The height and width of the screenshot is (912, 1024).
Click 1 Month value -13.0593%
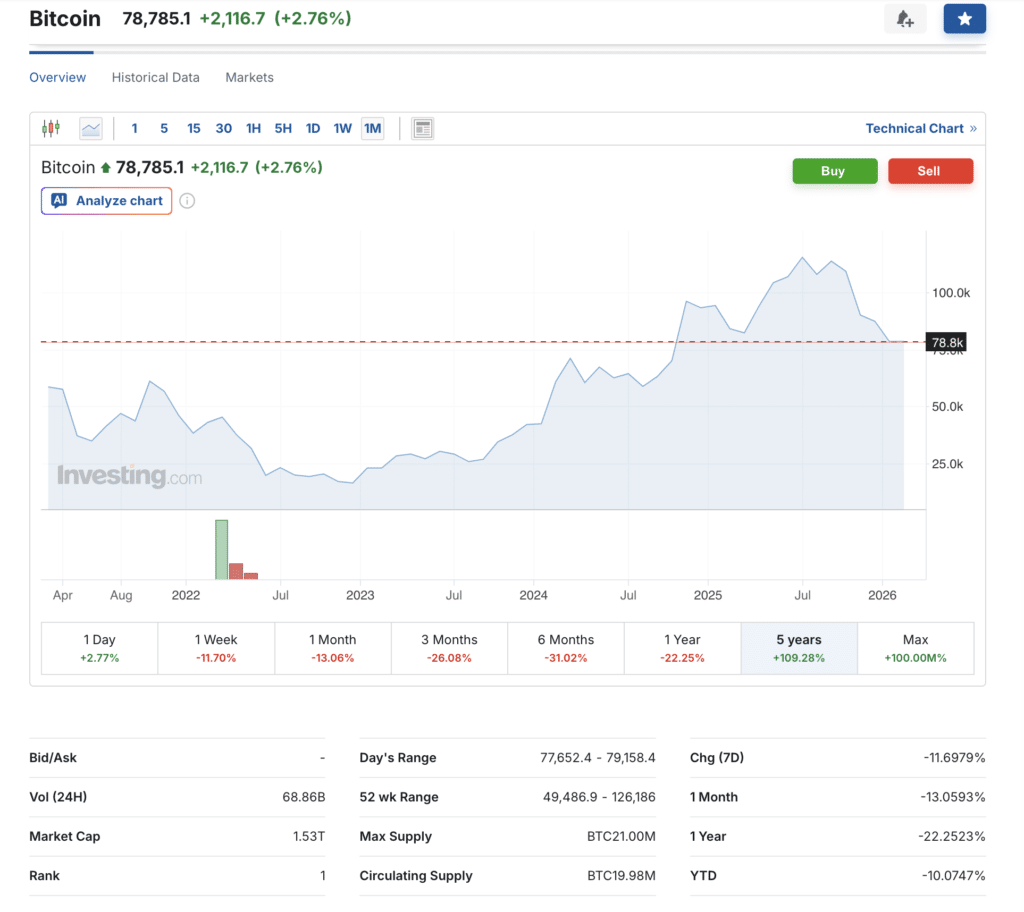click(x=953, y=797)
